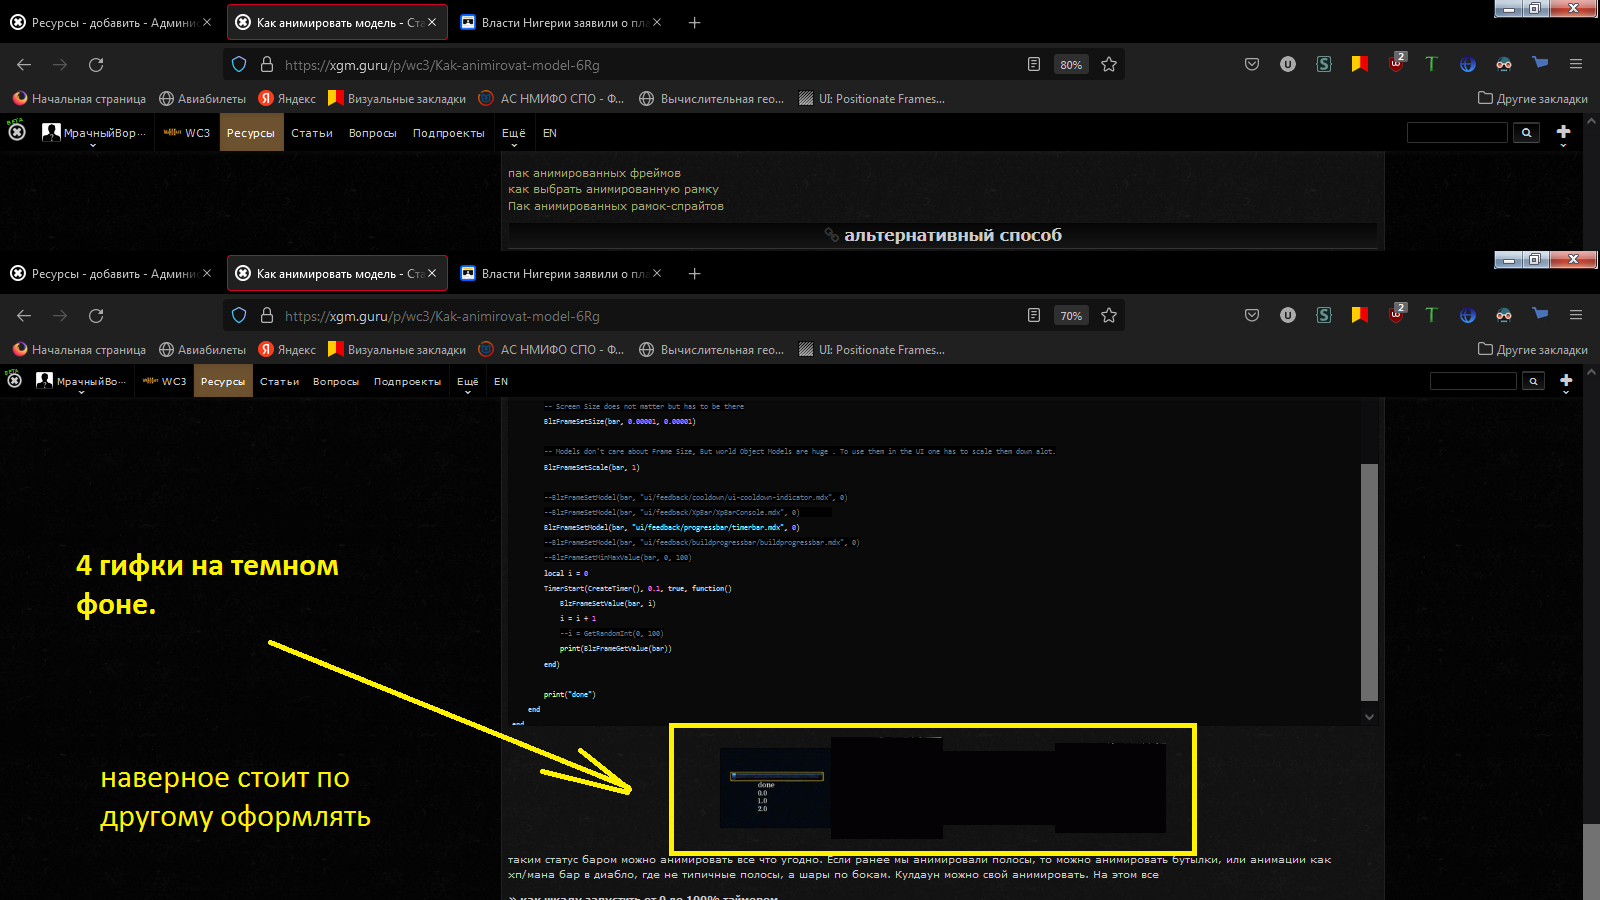This screenshot has width=1600, height=900.
Task: Reload the page in the lower browser window
Action: (96, 316)
